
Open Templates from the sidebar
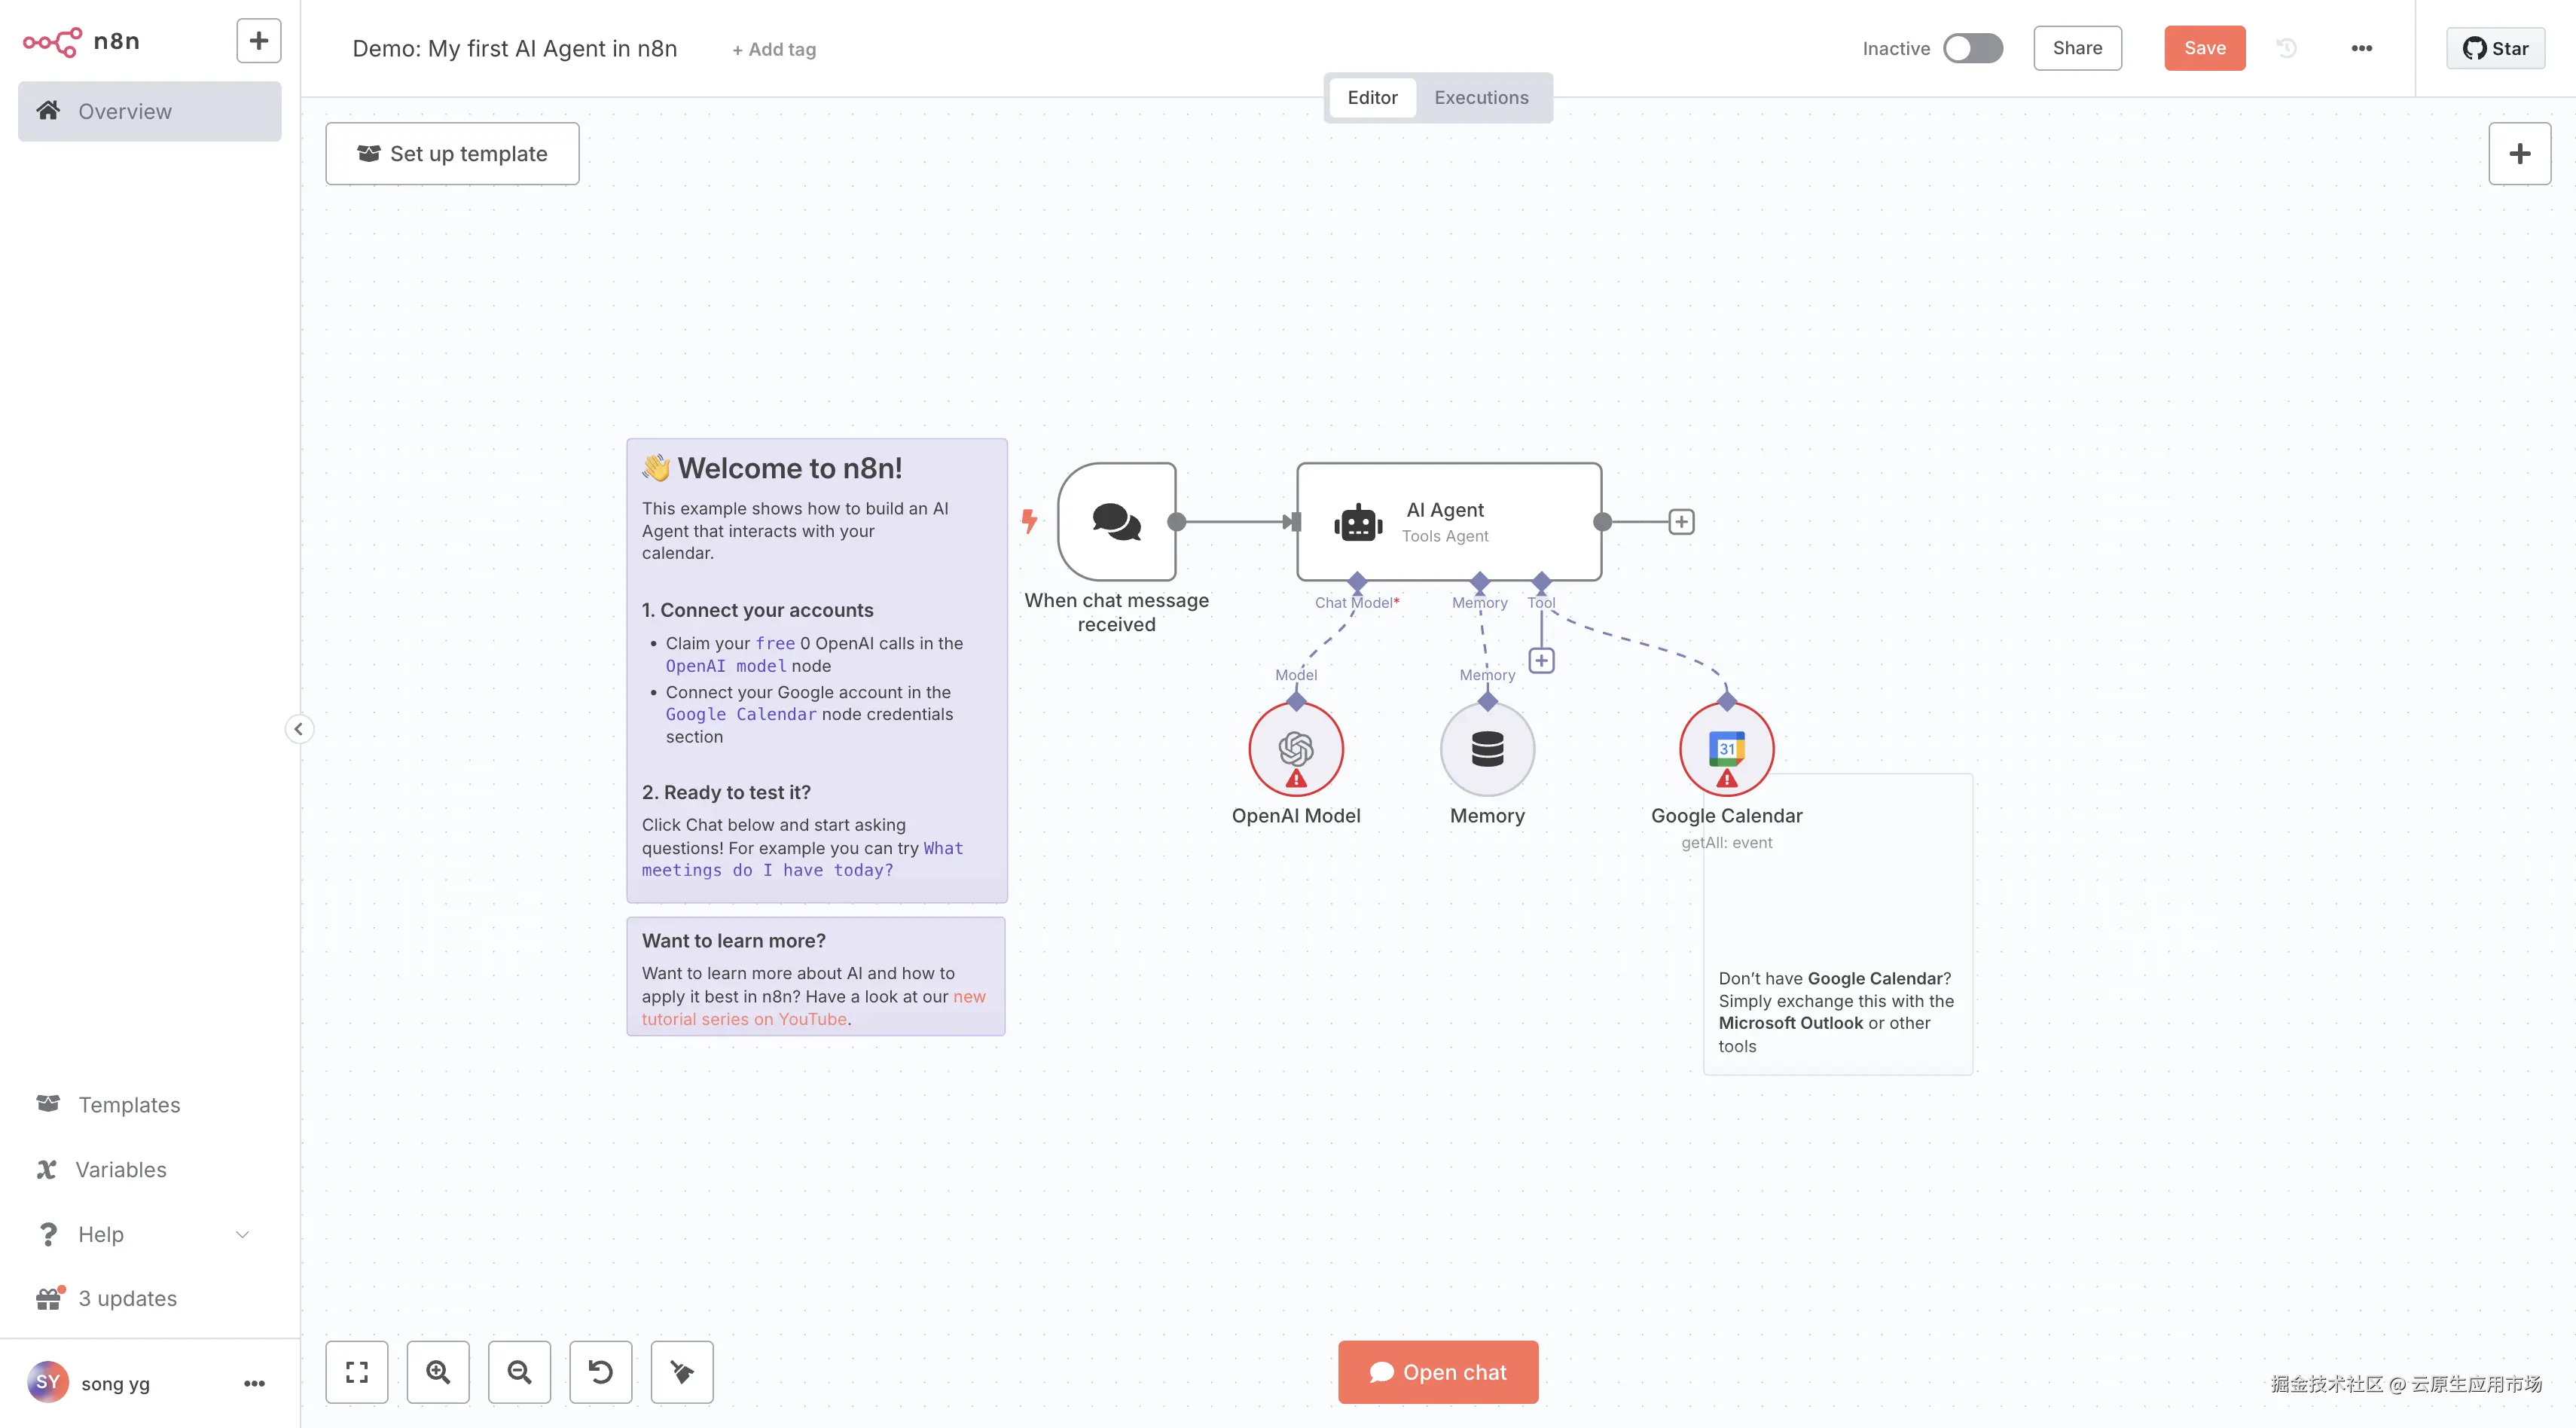[x=129, y=1104]
